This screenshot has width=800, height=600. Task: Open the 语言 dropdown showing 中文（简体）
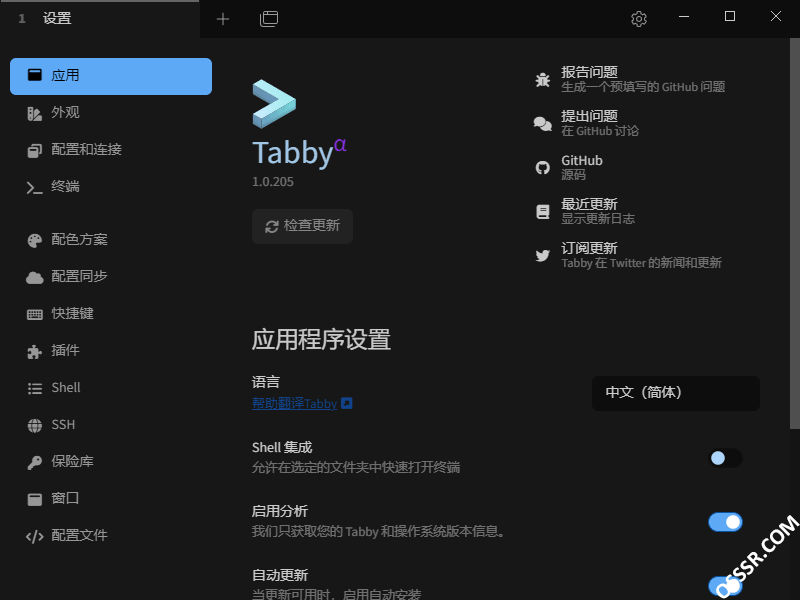676,393
